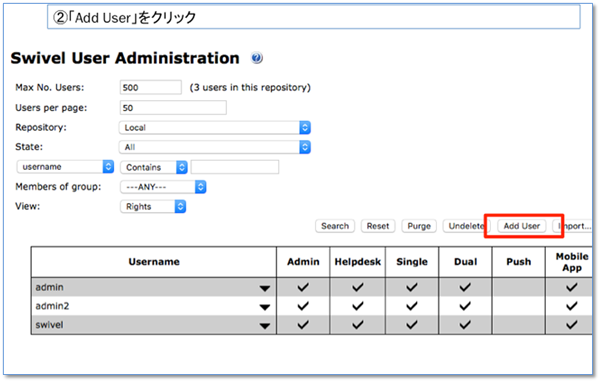
Task: Click the search text field next to Contains
Action: 235,167
